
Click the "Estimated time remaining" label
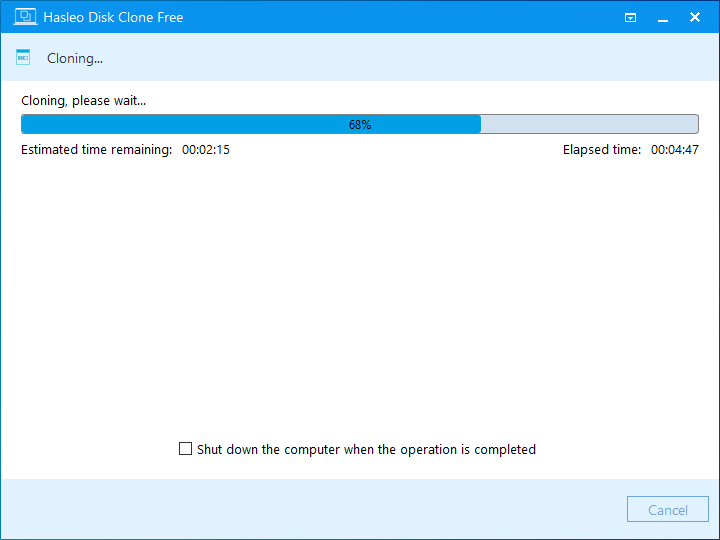point(97,150)
